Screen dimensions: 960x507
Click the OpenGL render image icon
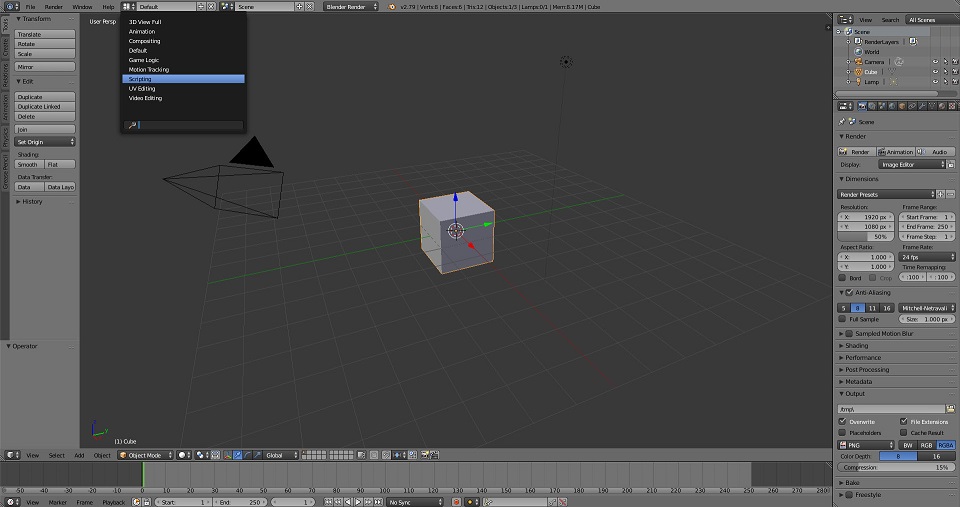(x=424, y=456)
